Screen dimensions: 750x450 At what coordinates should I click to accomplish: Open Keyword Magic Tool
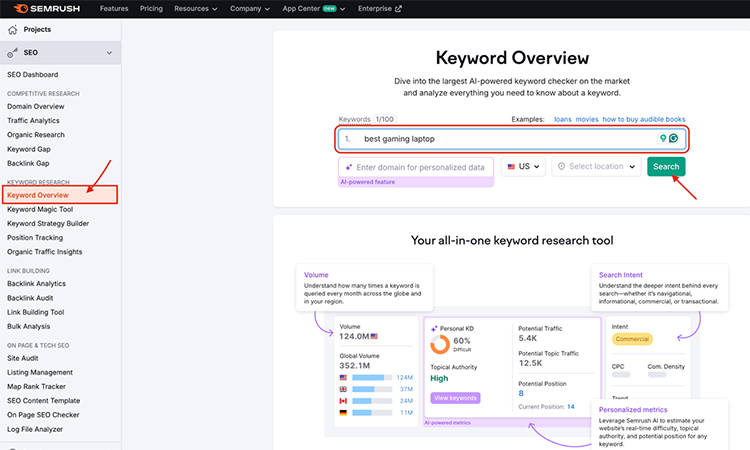click(x=40, y=209)
